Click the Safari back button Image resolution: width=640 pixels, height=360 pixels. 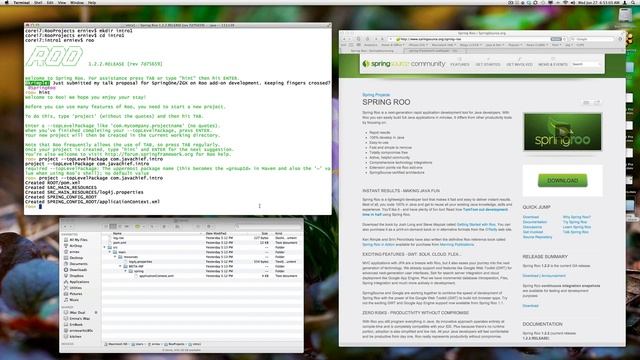[x=344, y=39]
